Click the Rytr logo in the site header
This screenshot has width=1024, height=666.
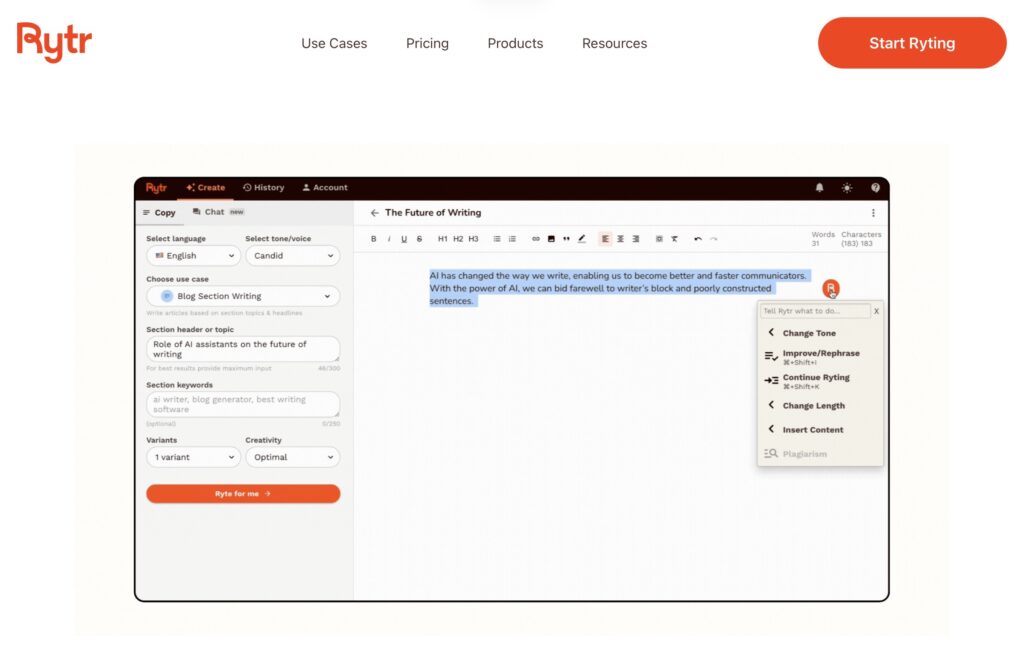pos(54,42)
